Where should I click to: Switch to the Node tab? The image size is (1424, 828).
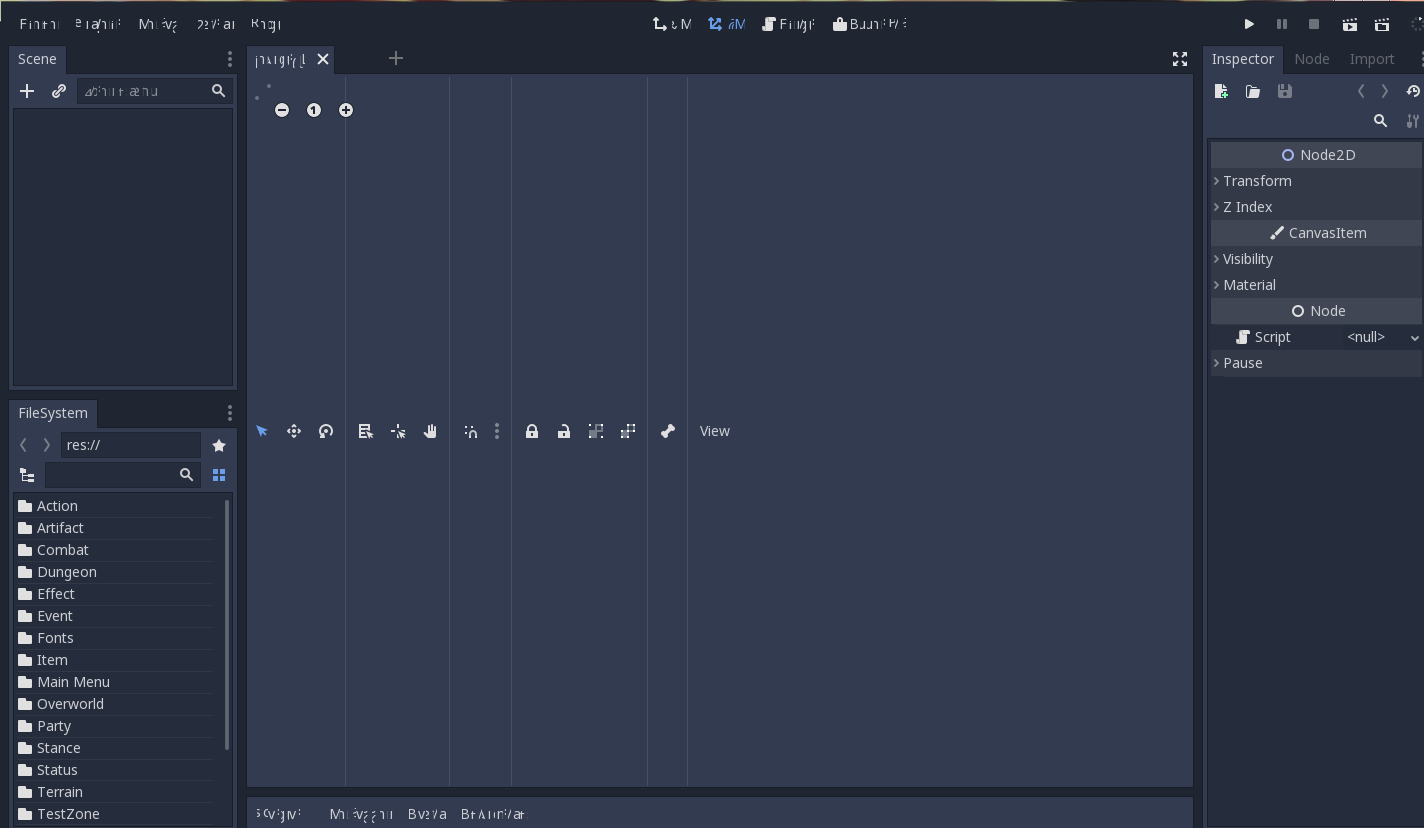(1312, 59)
